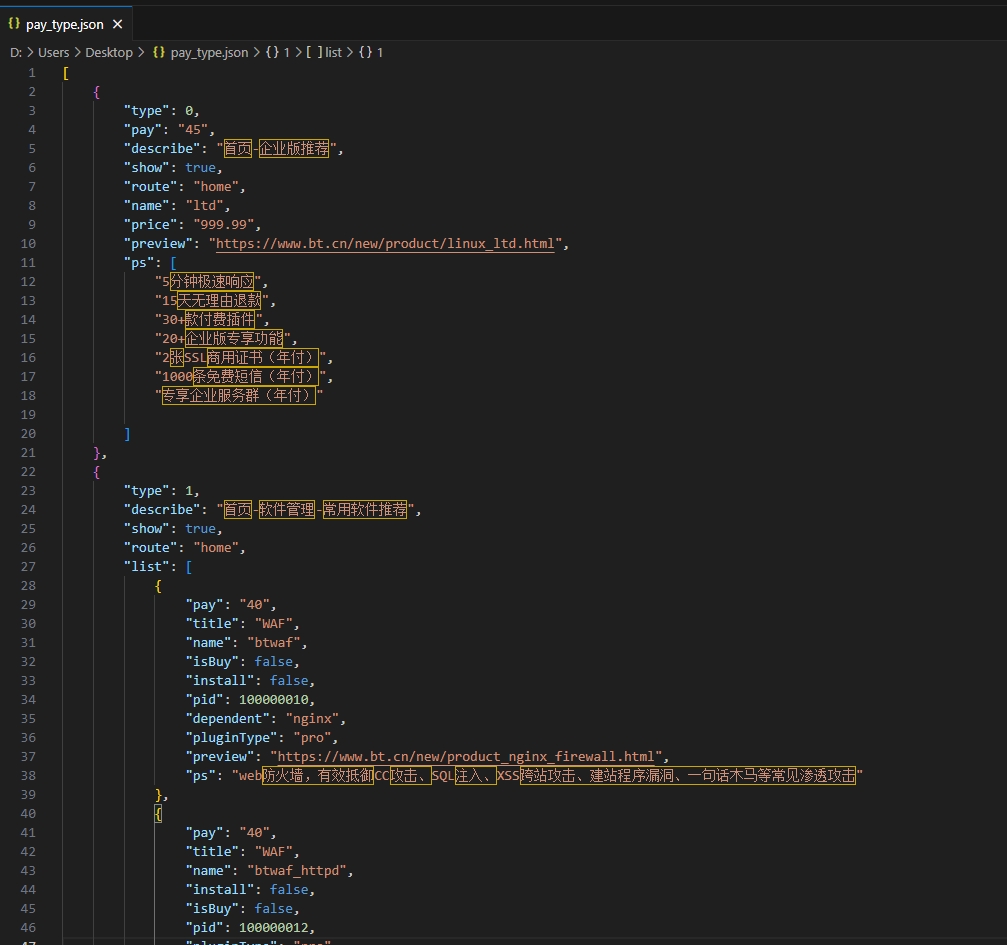
Task: Click the "专享企业服务群（年付）" string
Action: click(x=239, y=395)
